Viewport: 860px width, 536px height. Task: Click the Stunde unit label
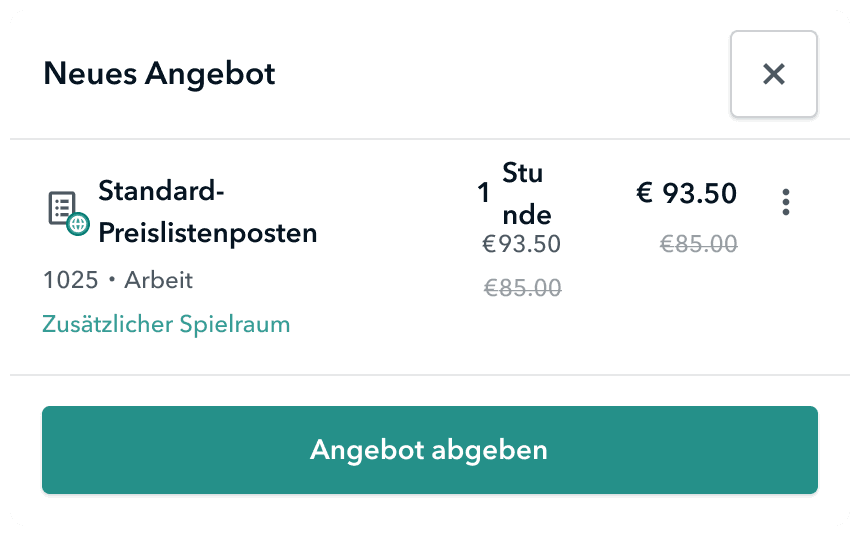526,194
